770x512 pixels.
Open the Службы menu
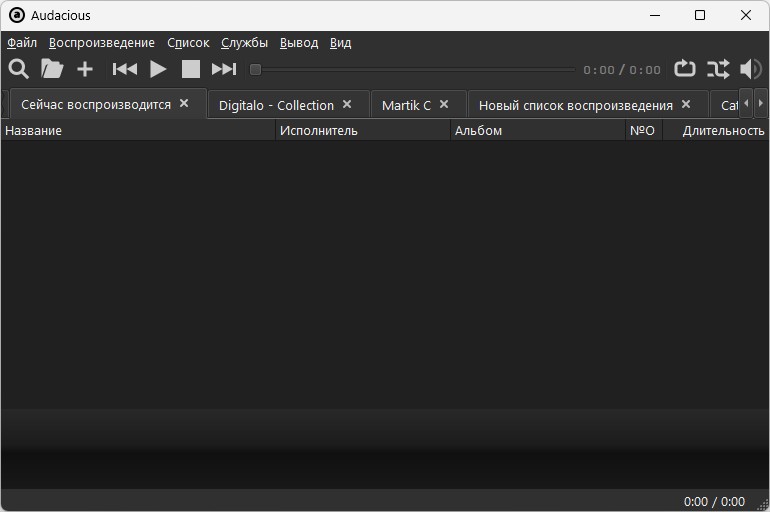[x=244, y=43]
